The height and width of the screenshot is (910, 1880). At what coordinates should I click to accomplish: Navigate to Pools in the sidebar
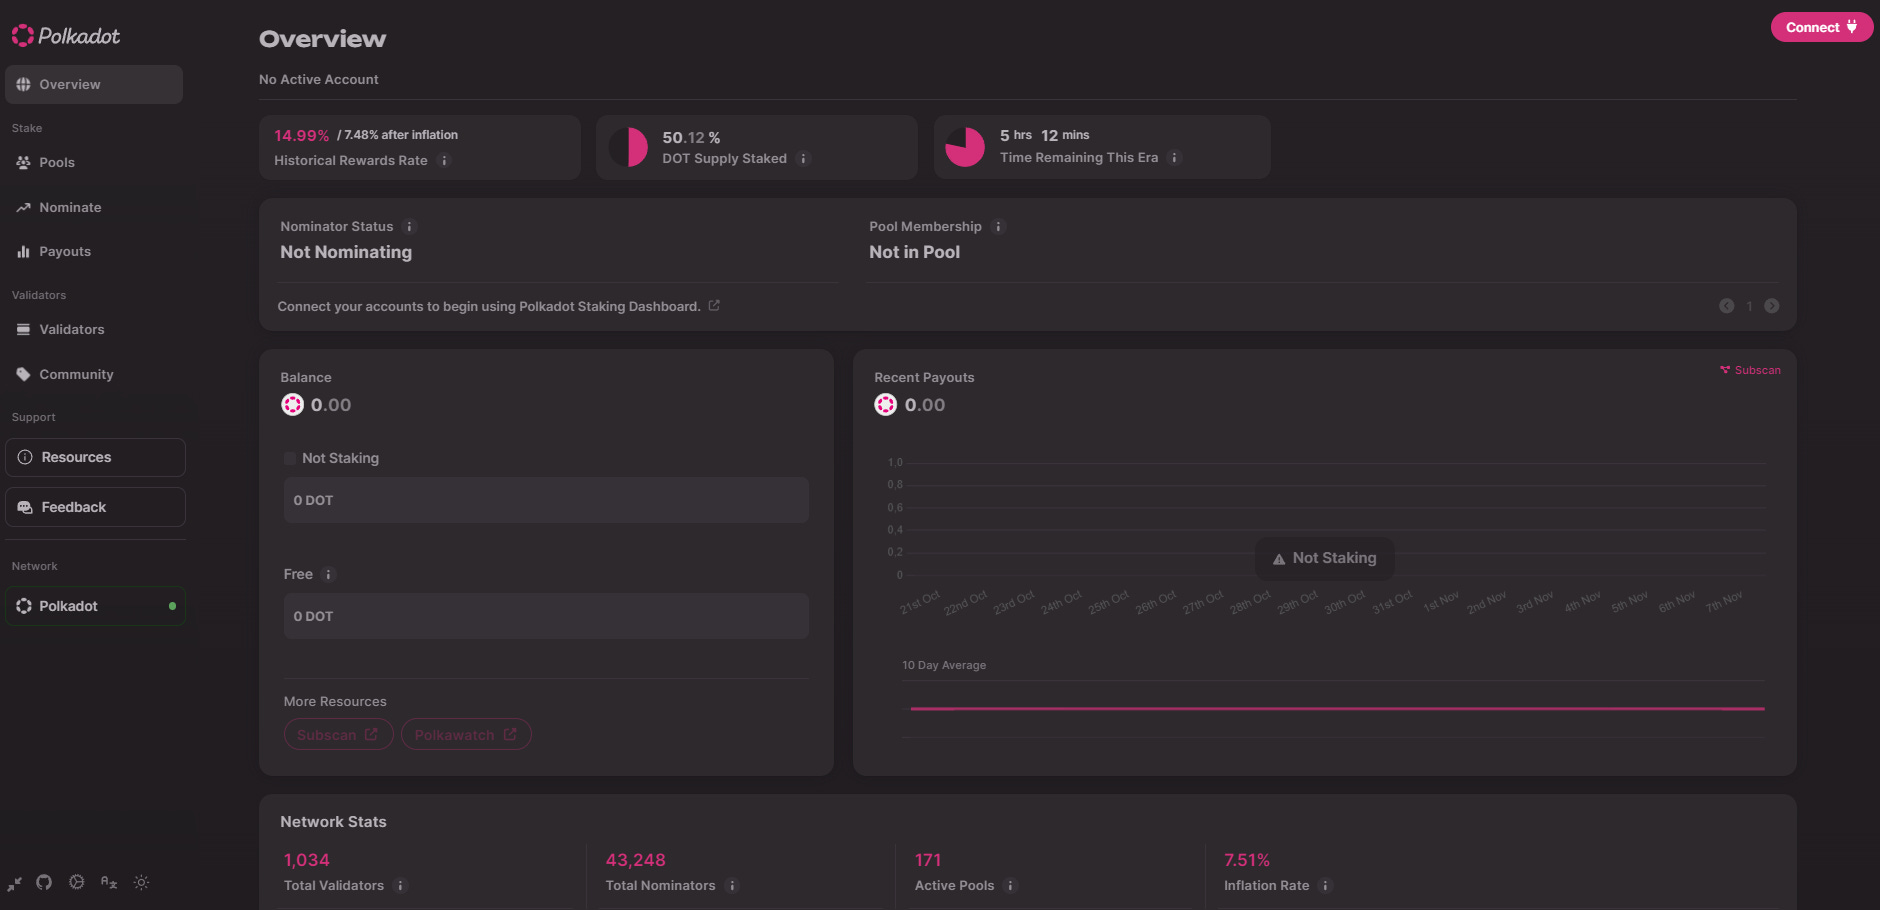click(94, 163)
